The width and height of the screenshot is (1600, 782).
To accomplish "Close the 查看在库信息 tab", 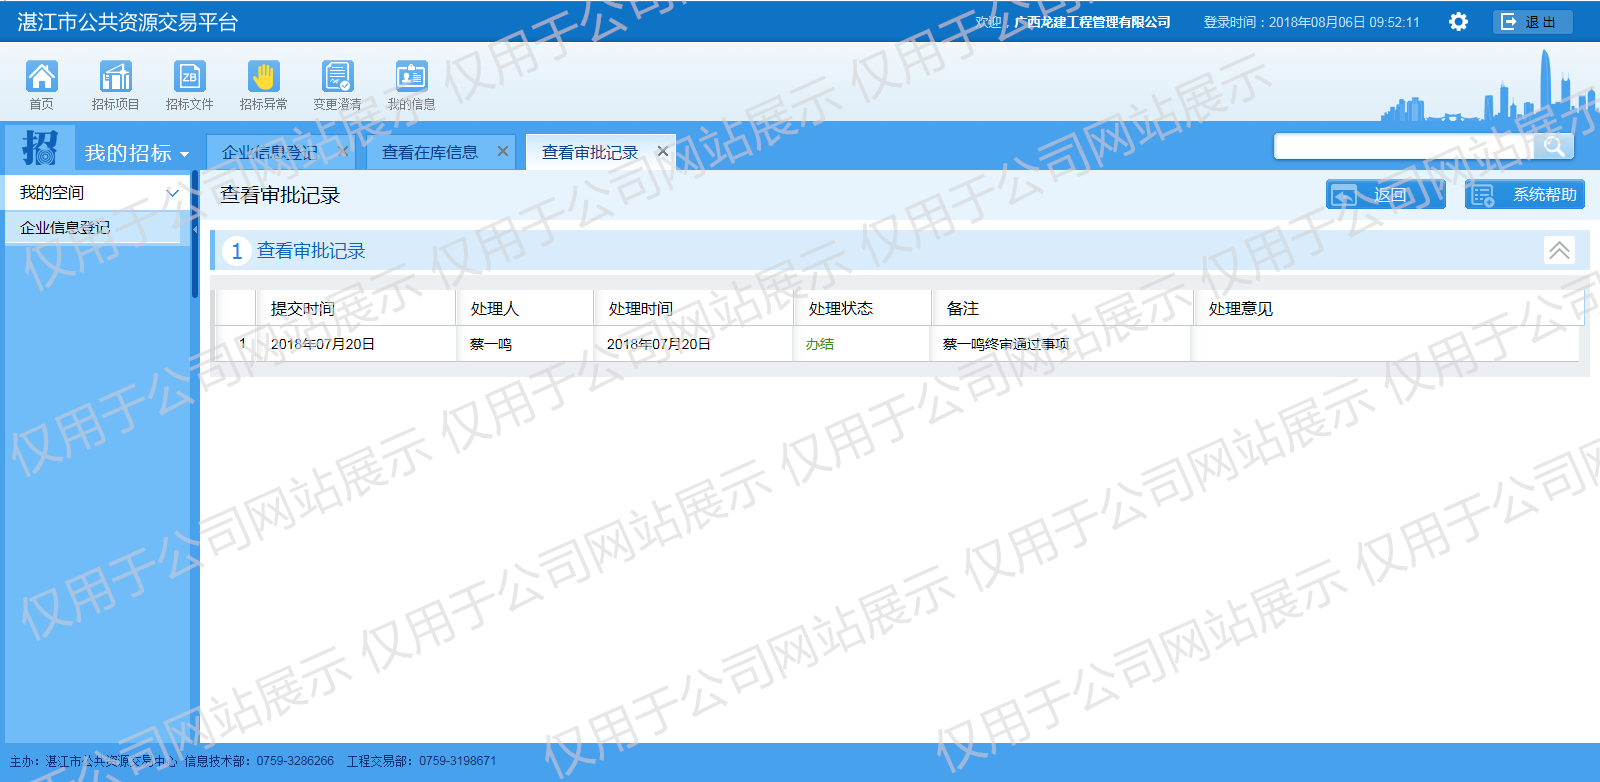I will pos(503,151).
